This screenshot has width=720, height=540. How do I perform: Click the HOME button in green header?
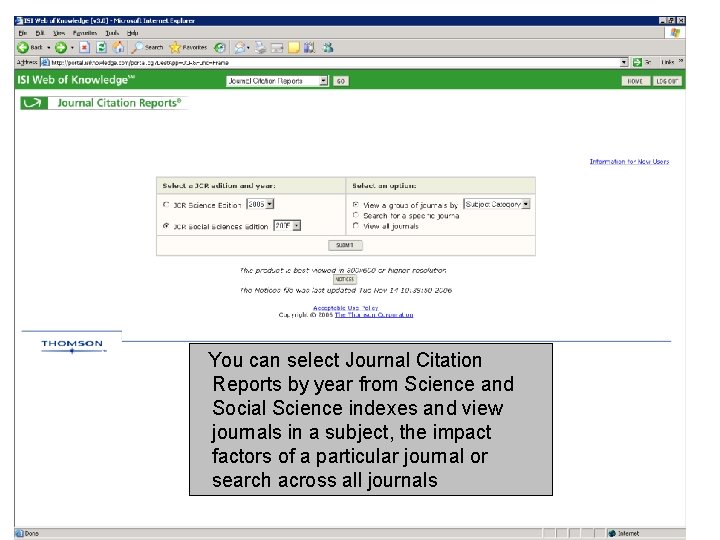point(635,81)
